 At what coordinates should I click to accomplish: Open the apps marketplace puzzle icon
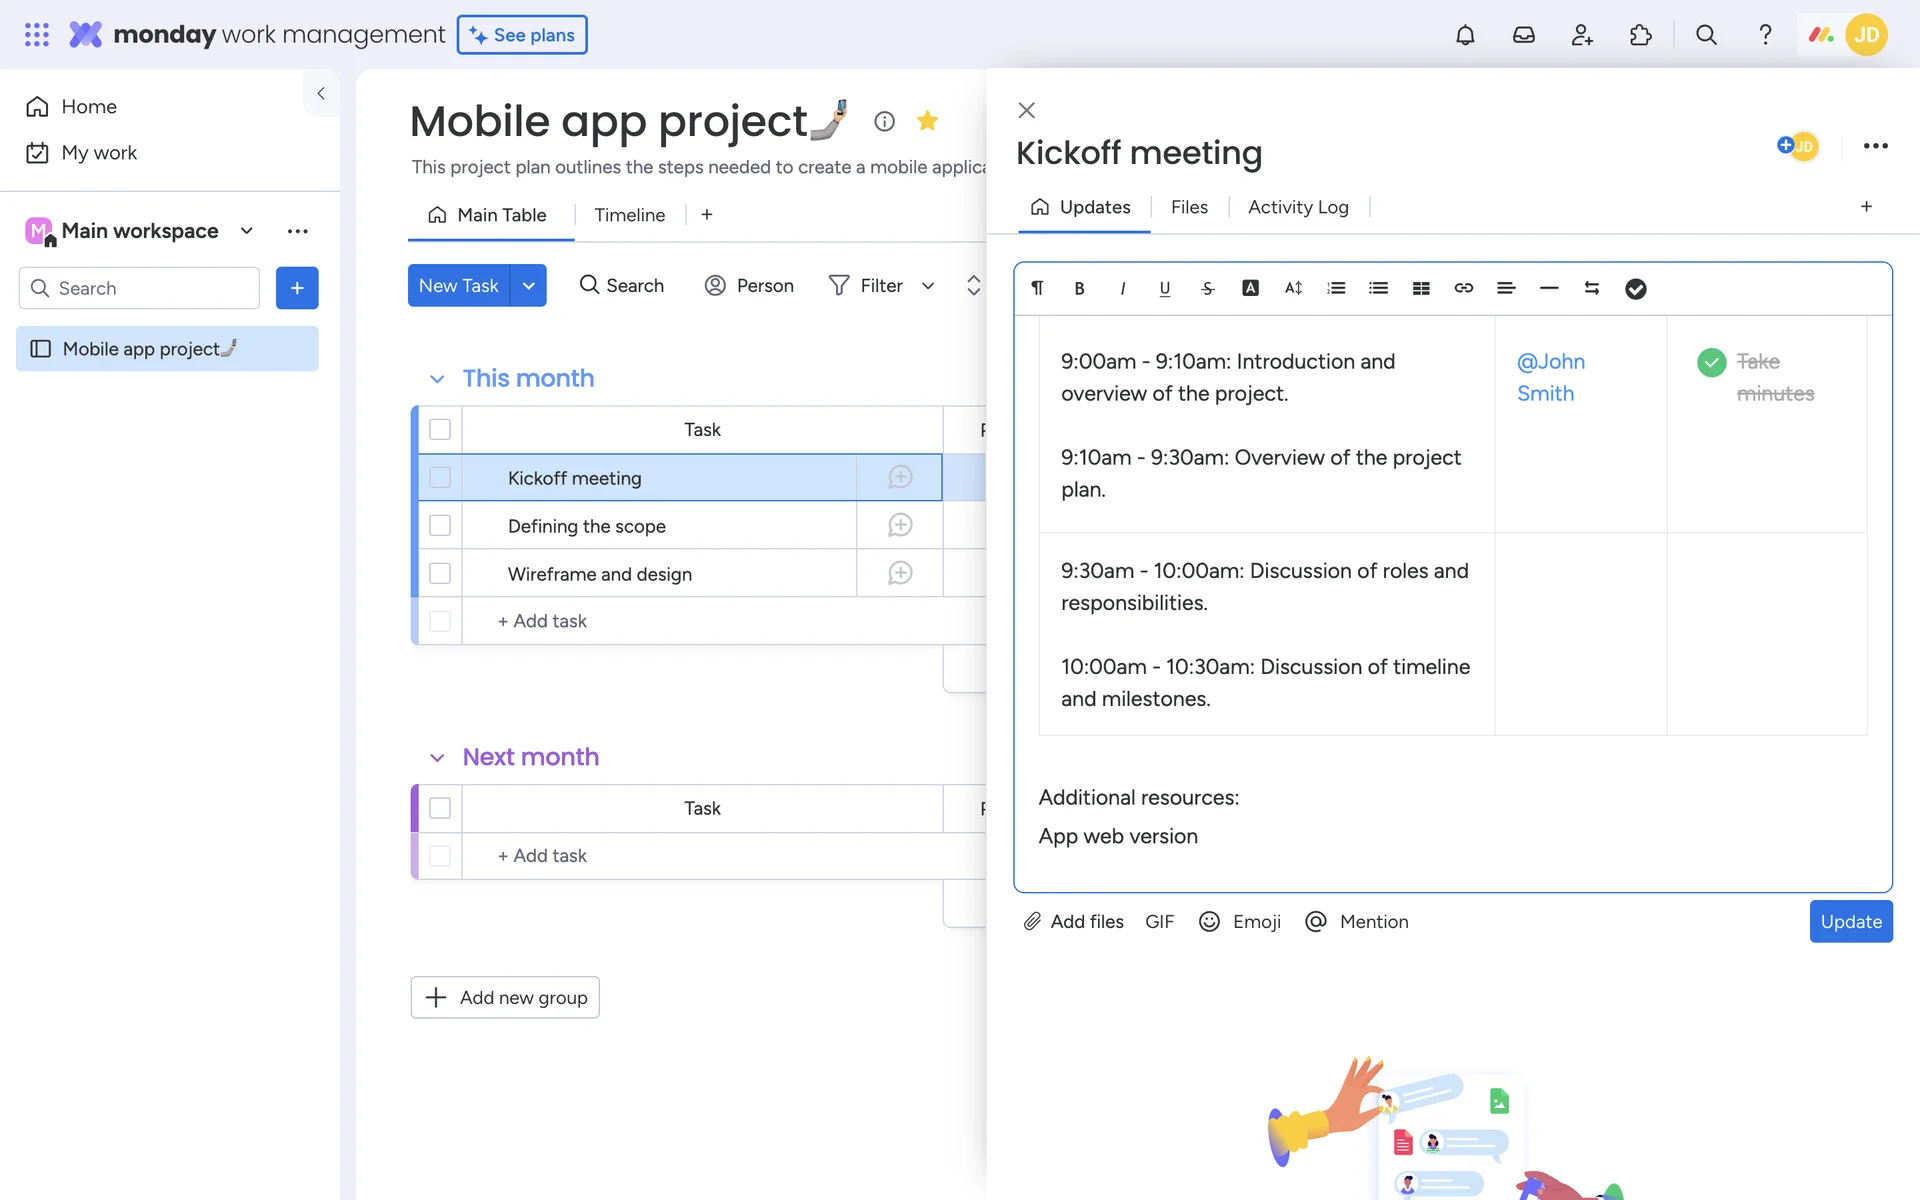pos(1640,35)
